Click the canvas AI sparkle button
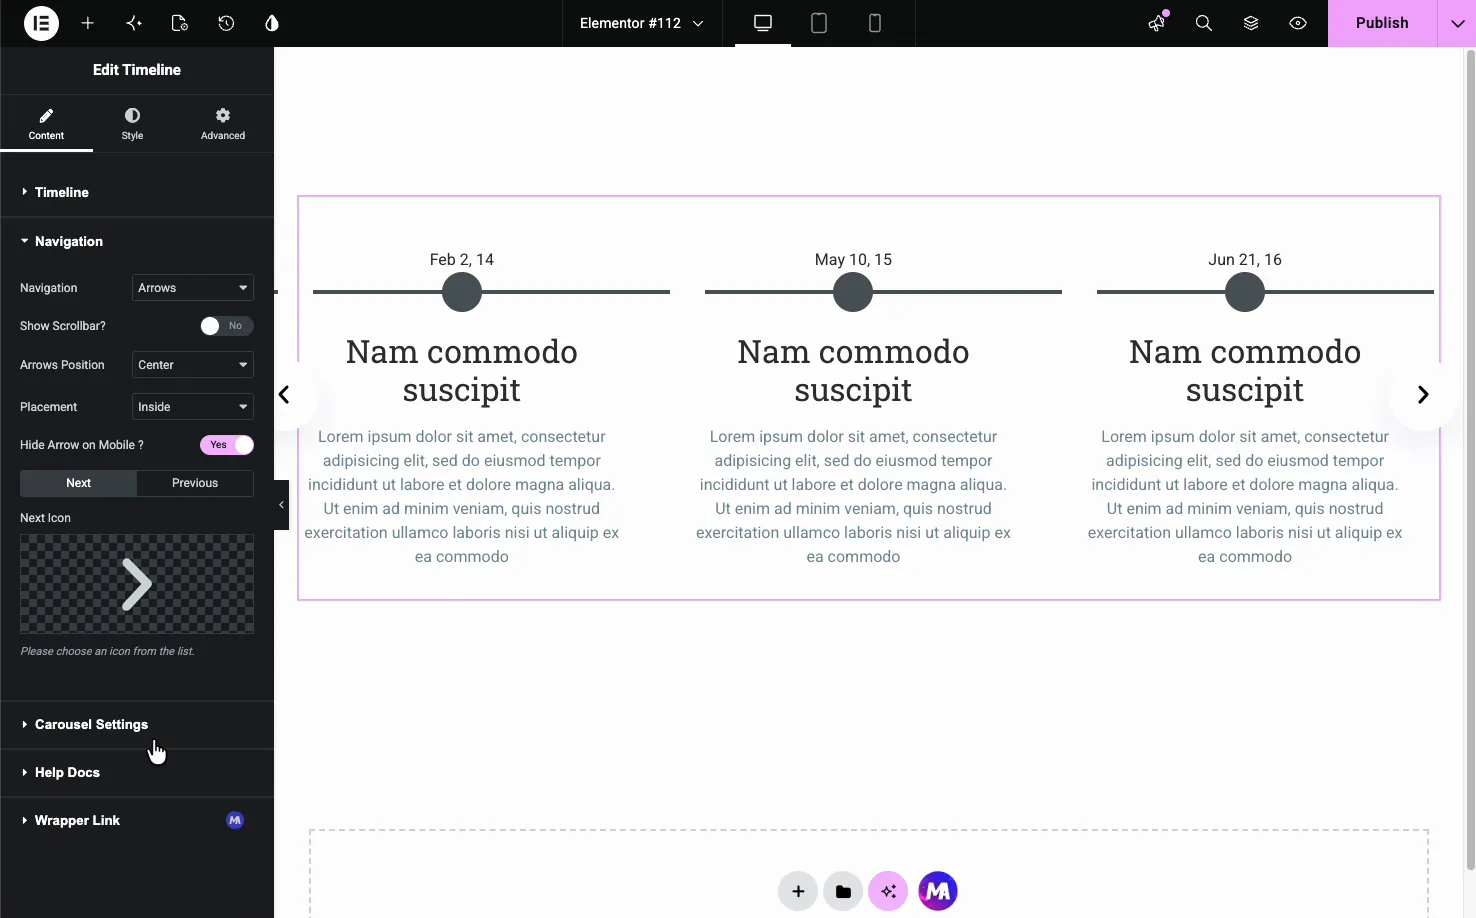The image size is (1476, 918). 888,891
